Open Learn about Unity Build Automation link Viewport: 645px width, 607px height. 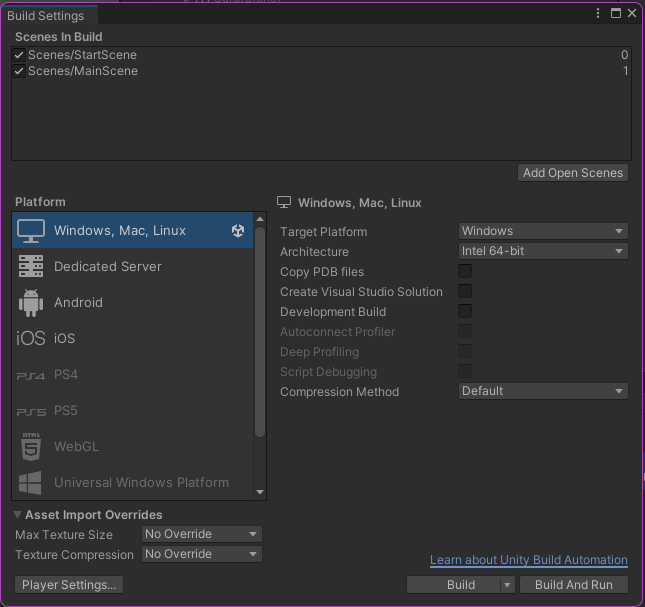tap(529, 560)
